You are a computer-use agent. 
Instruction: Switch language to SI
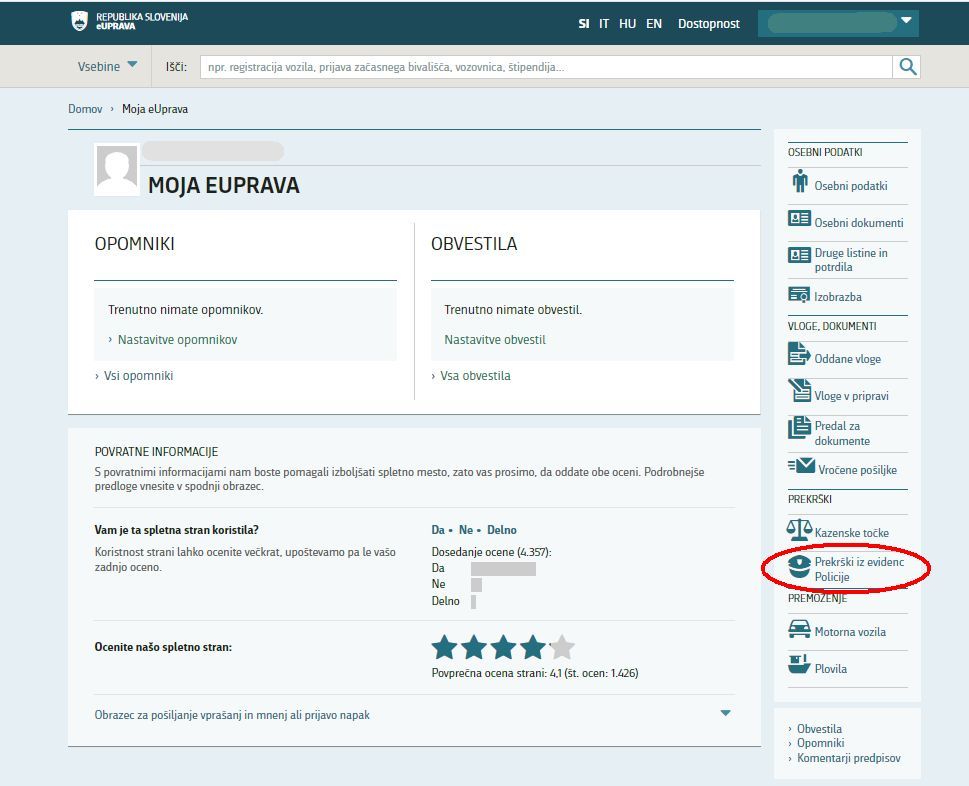583,23
